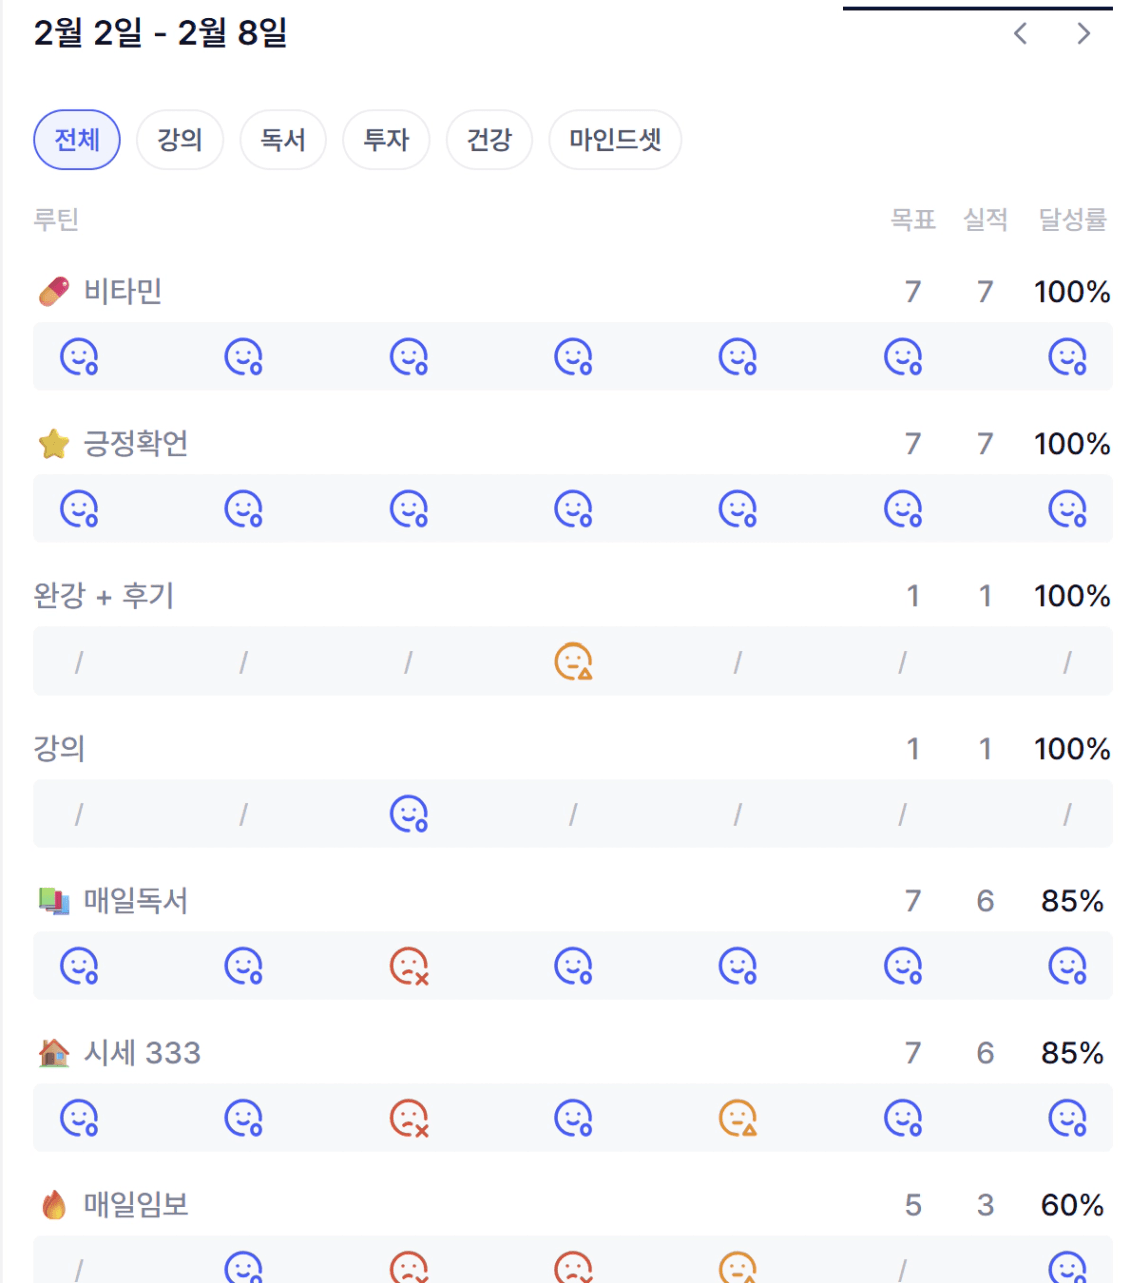Toggle the red failed face in 매일독서 row
This screenshot has height=1283, width=1131.
409,967
